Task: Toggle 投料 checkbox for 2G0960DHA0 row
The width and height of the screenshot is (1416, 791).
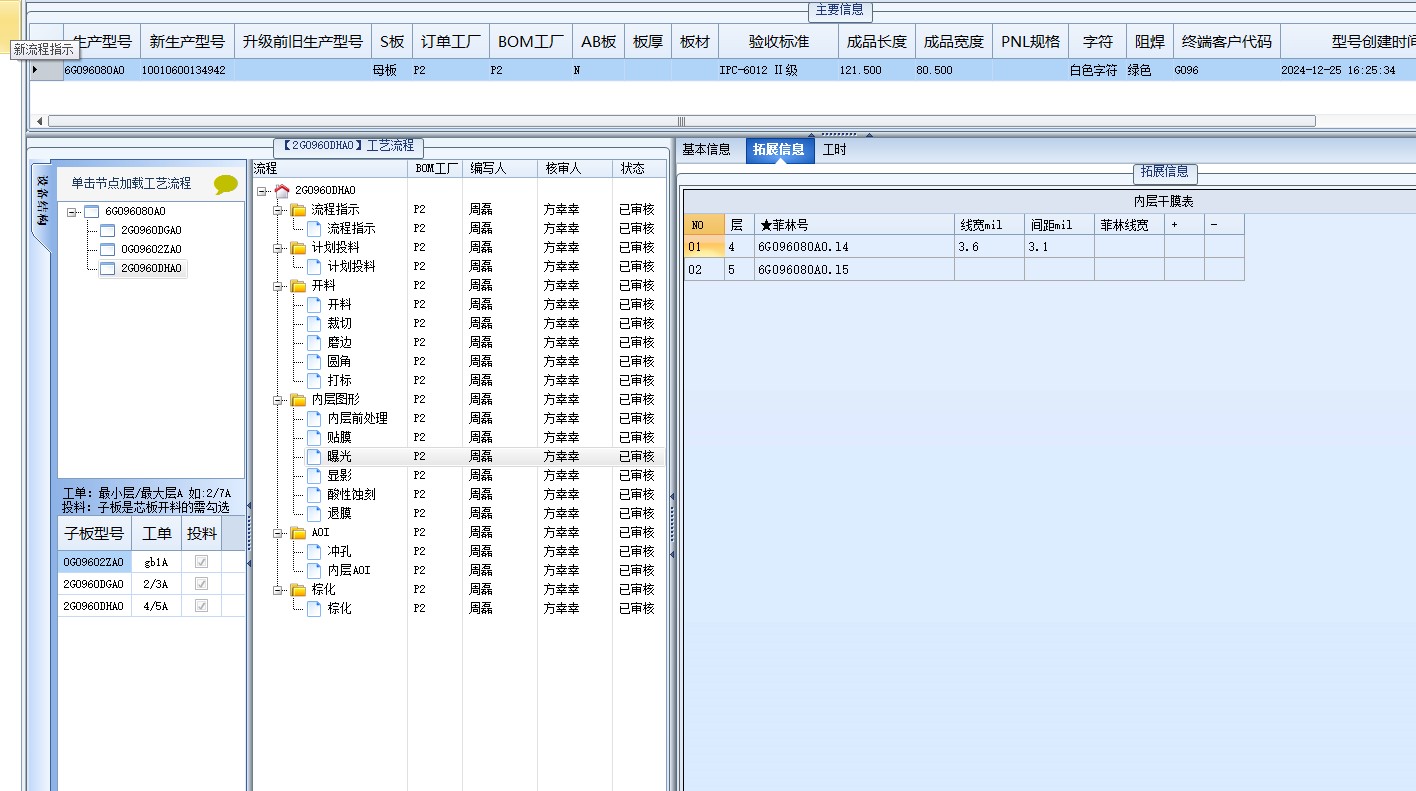Action: point(201,606)
